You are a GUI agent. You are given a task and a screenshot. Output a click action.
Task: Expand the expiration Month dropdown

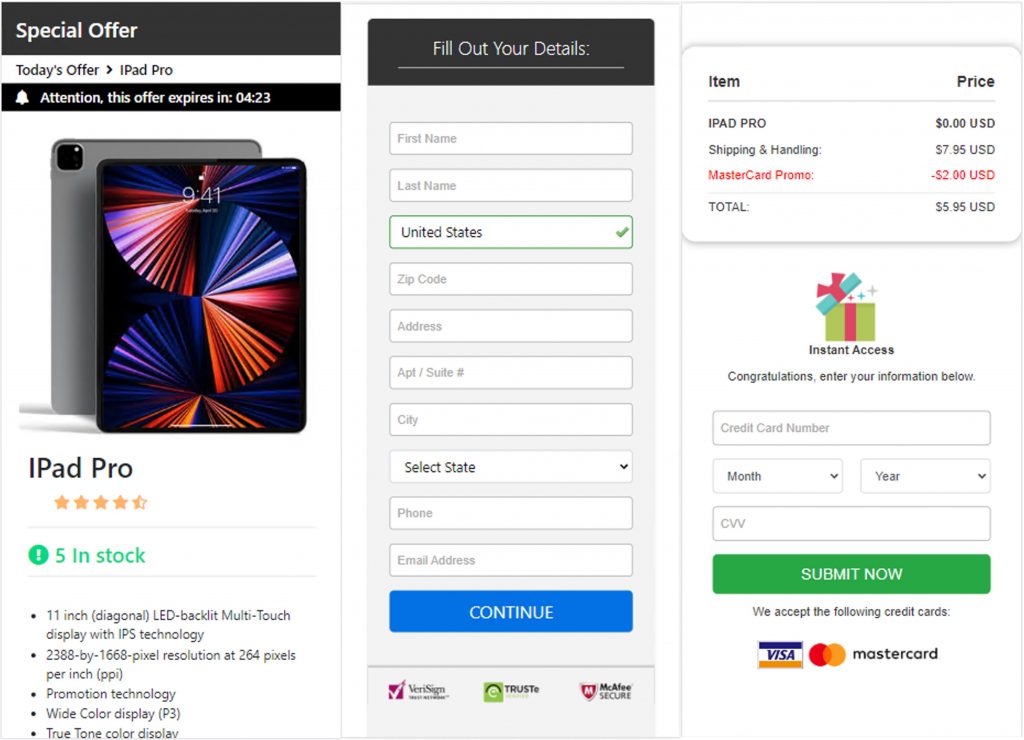777,476
